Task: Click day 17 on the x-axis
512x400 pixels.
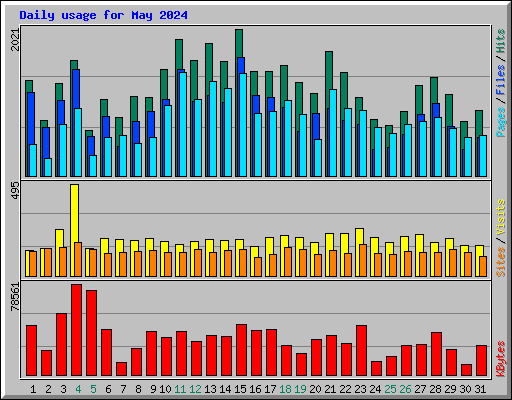Action: tap(270, 389)
